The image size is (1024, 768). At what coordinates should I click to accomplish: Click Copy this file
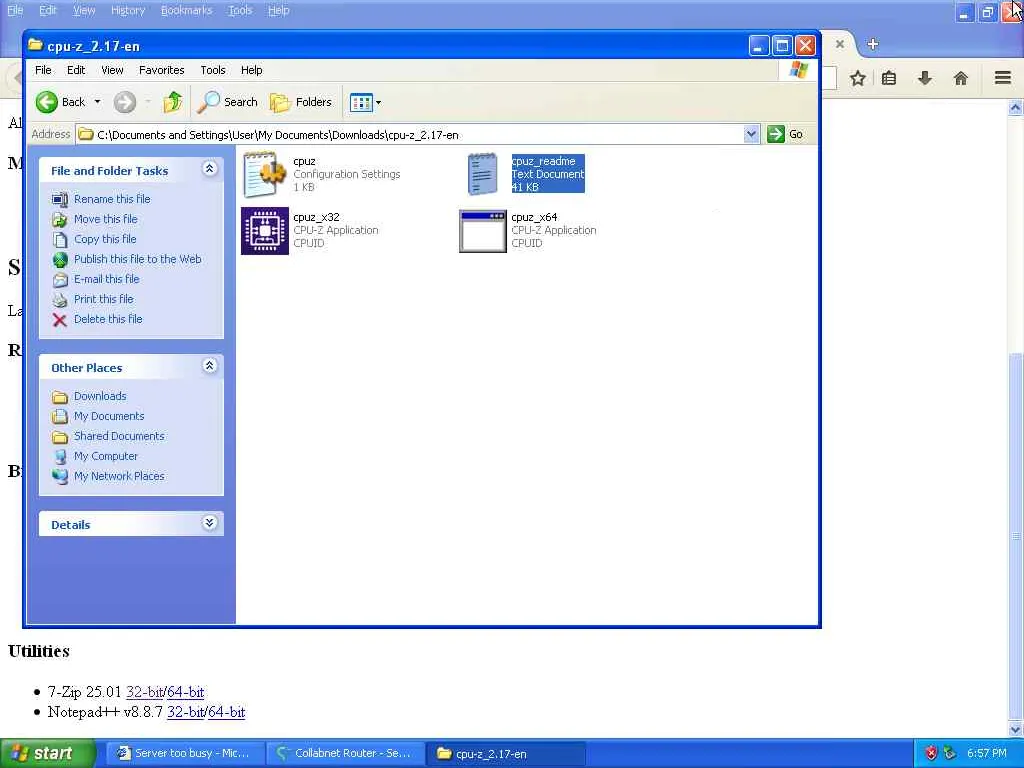click(104, 239)
